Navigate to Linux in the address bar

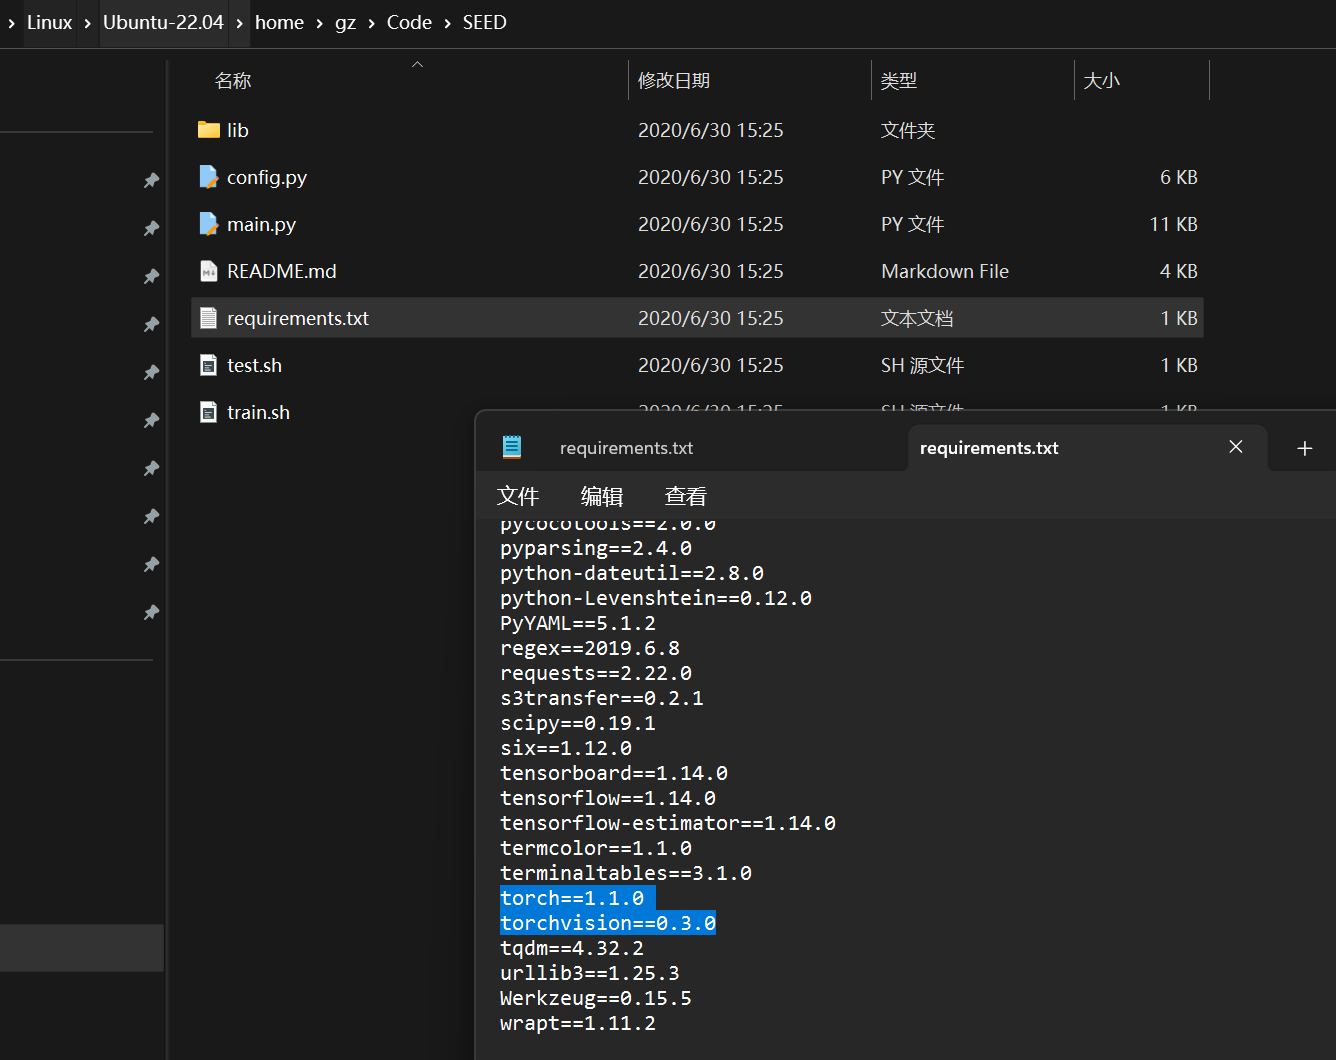click(49, 22)
